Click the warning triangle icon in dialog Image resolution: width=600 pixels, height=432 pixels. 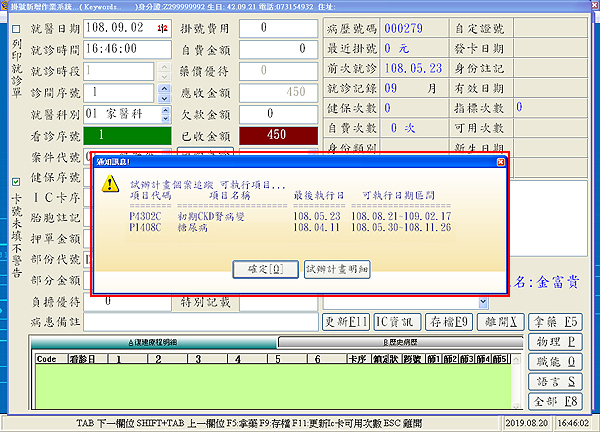[x=108, y=182]
